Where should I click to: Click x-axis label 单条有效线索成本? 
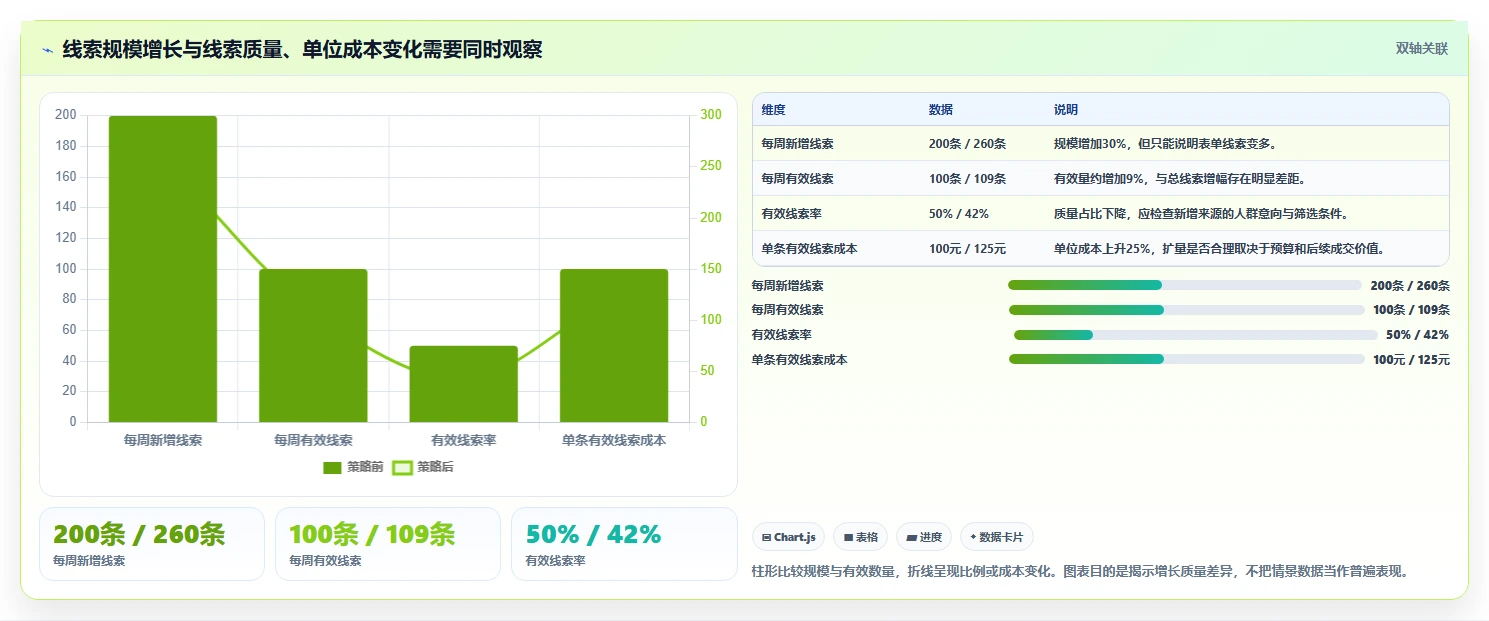(614, 440)
